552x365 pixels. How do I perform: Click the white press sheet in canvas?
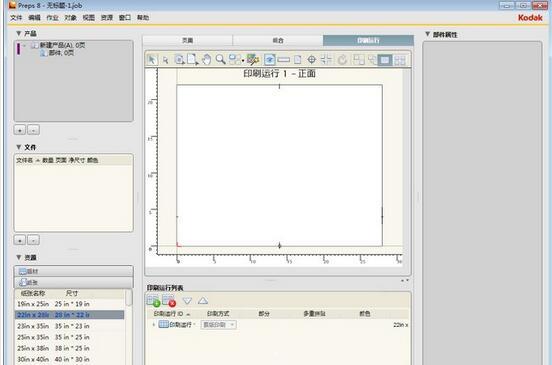tap(280, 165)
